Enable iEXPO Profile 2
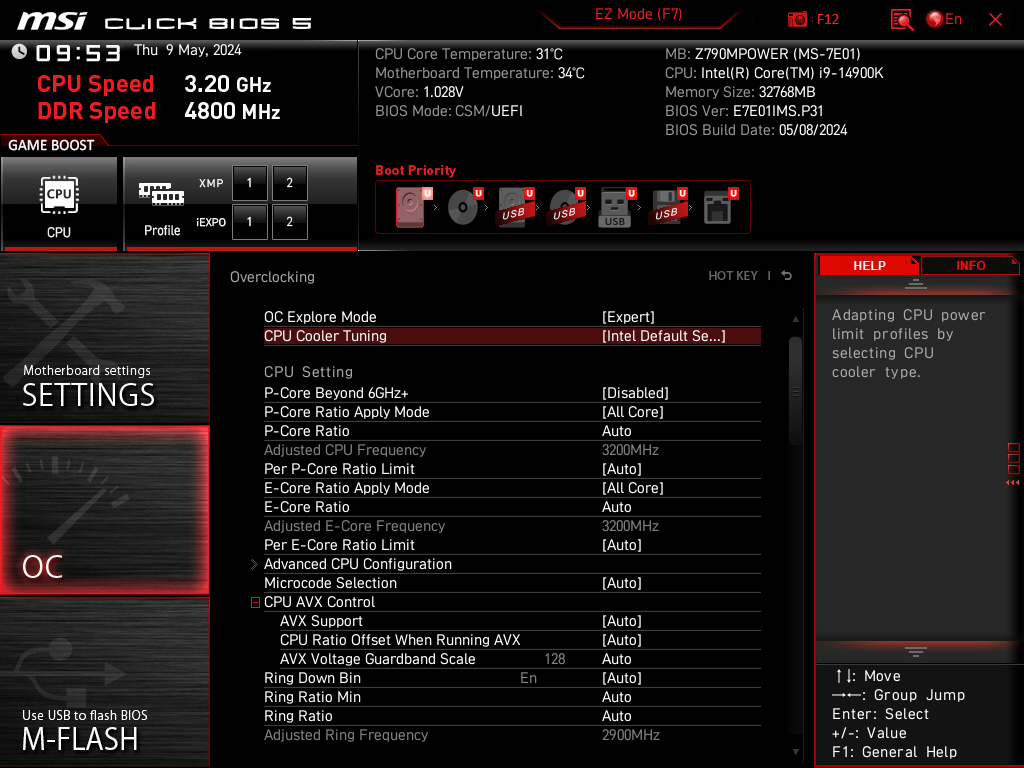This screenshot has width=1024, height=768. [x=289, y=222]
